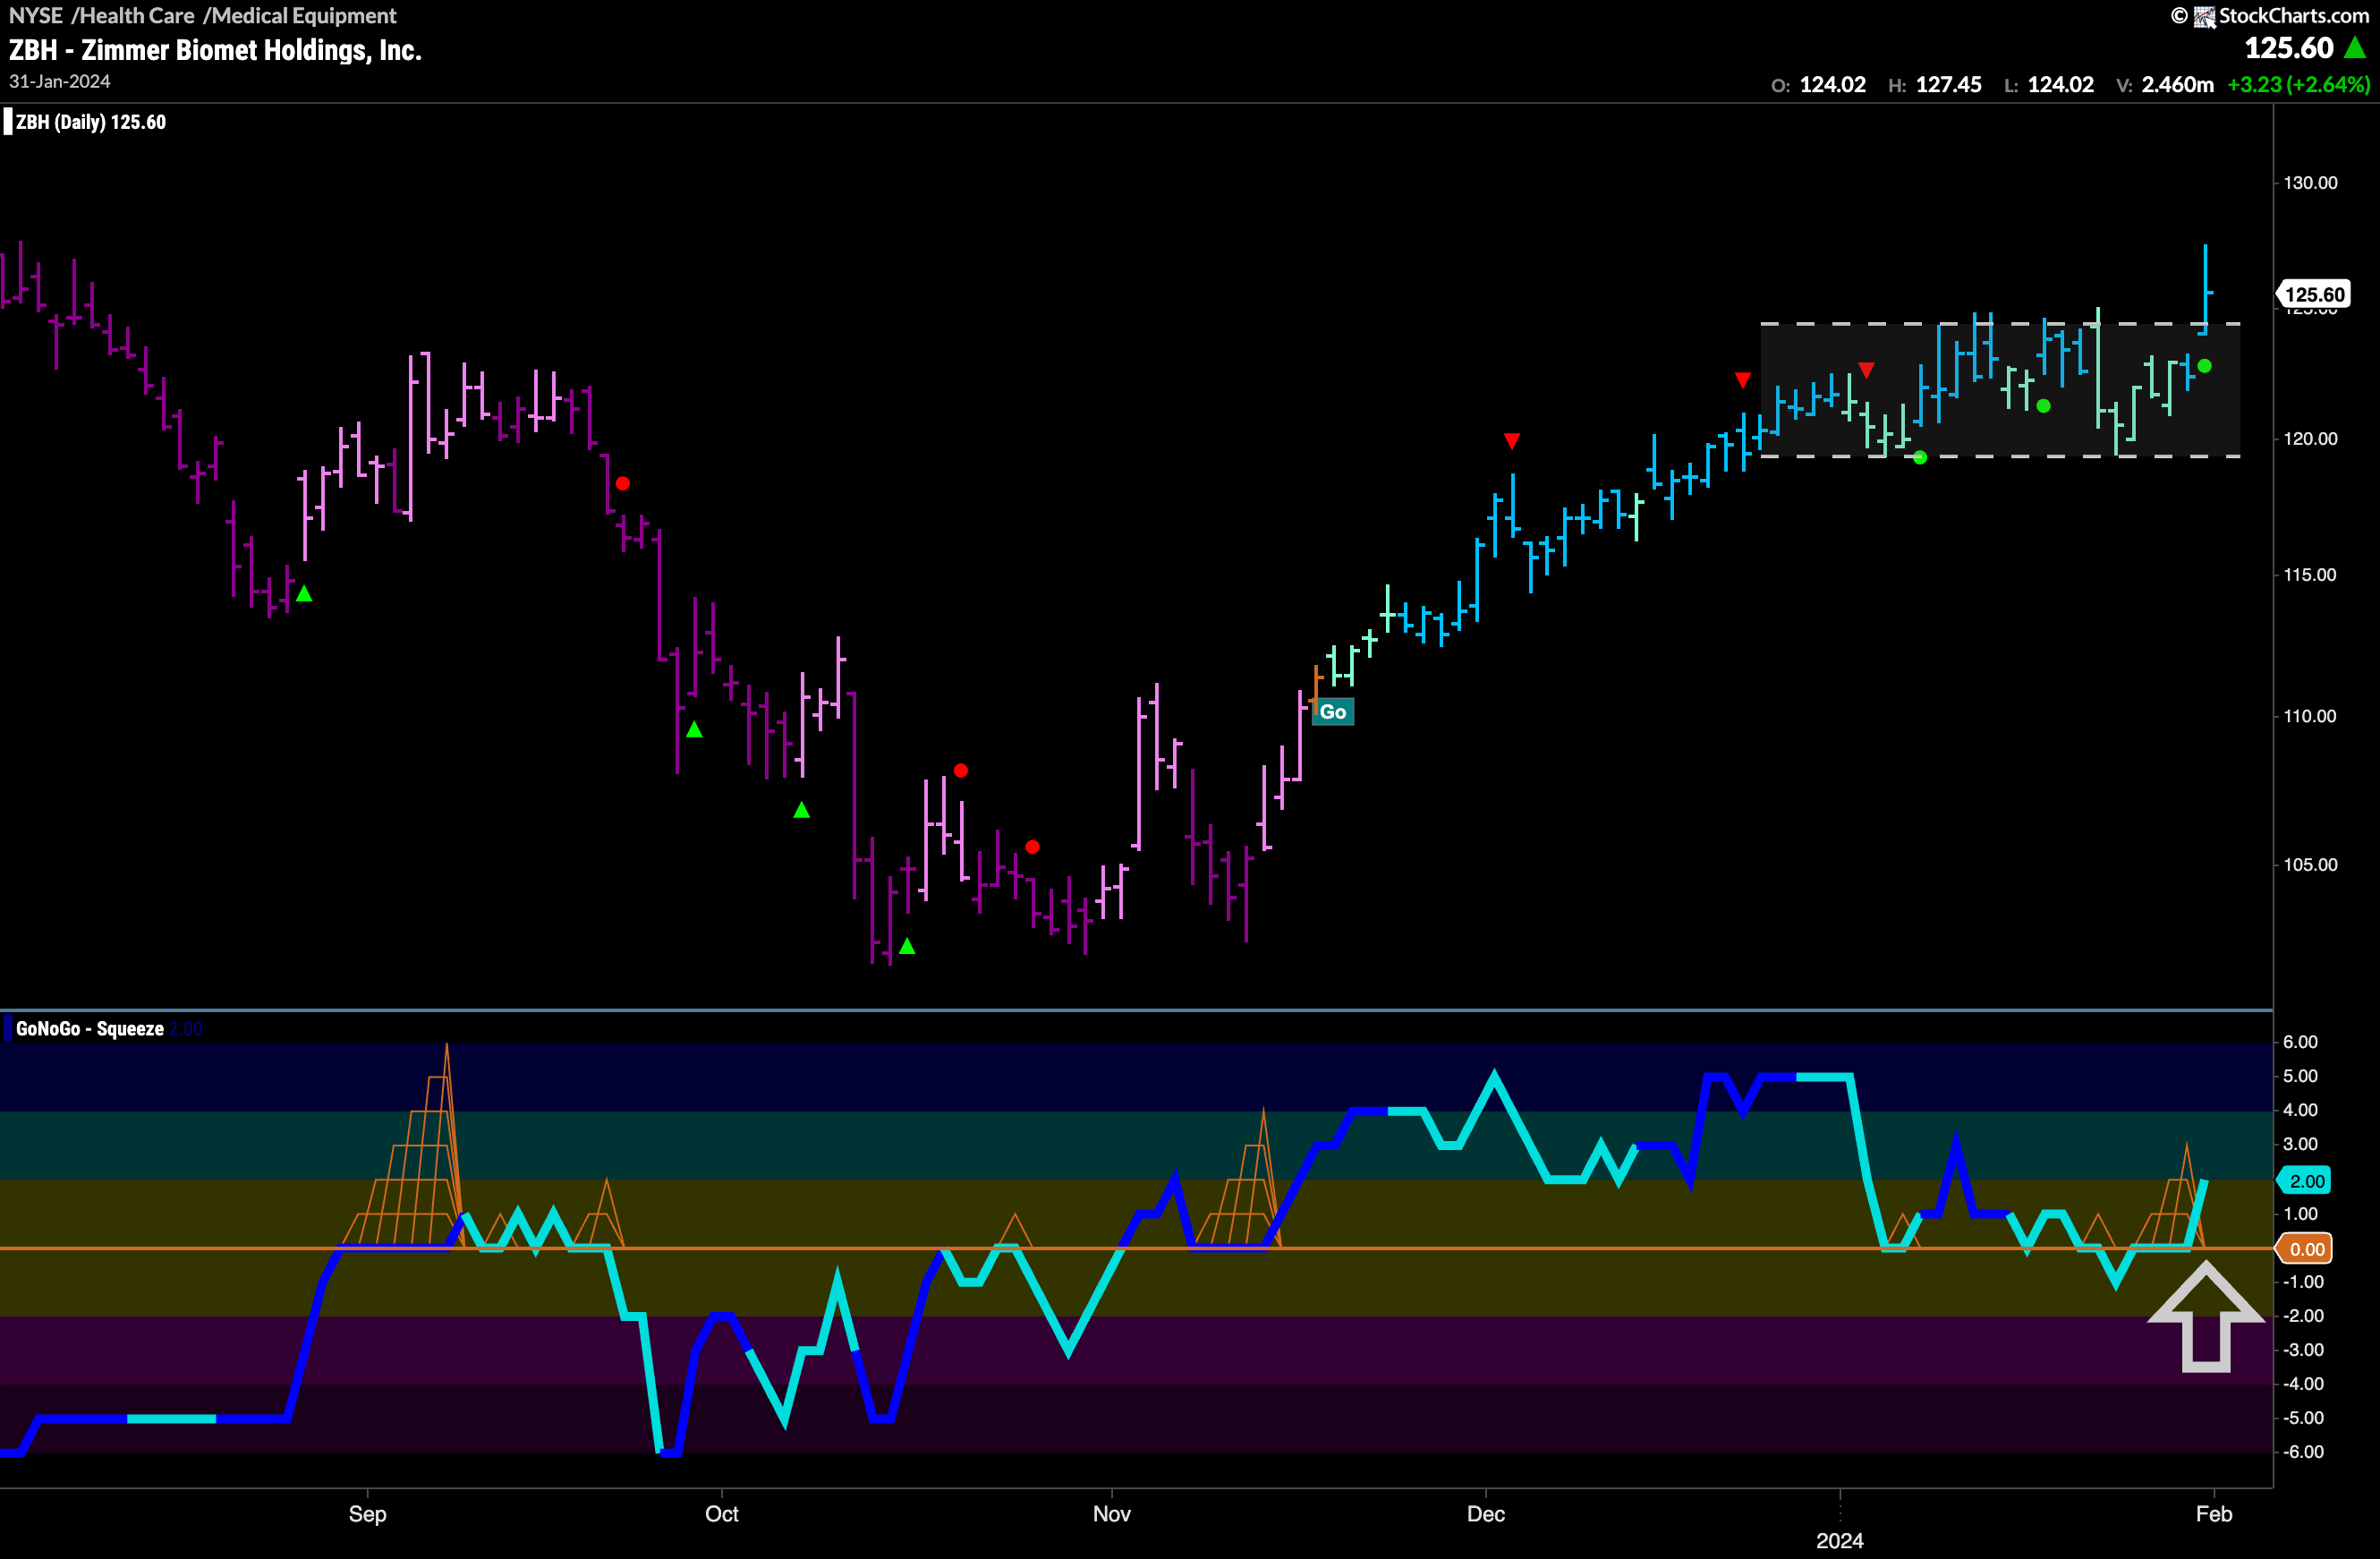
Task: Click the red circle marker above the mid-October bounce
Action: click(x=961, y=770)
